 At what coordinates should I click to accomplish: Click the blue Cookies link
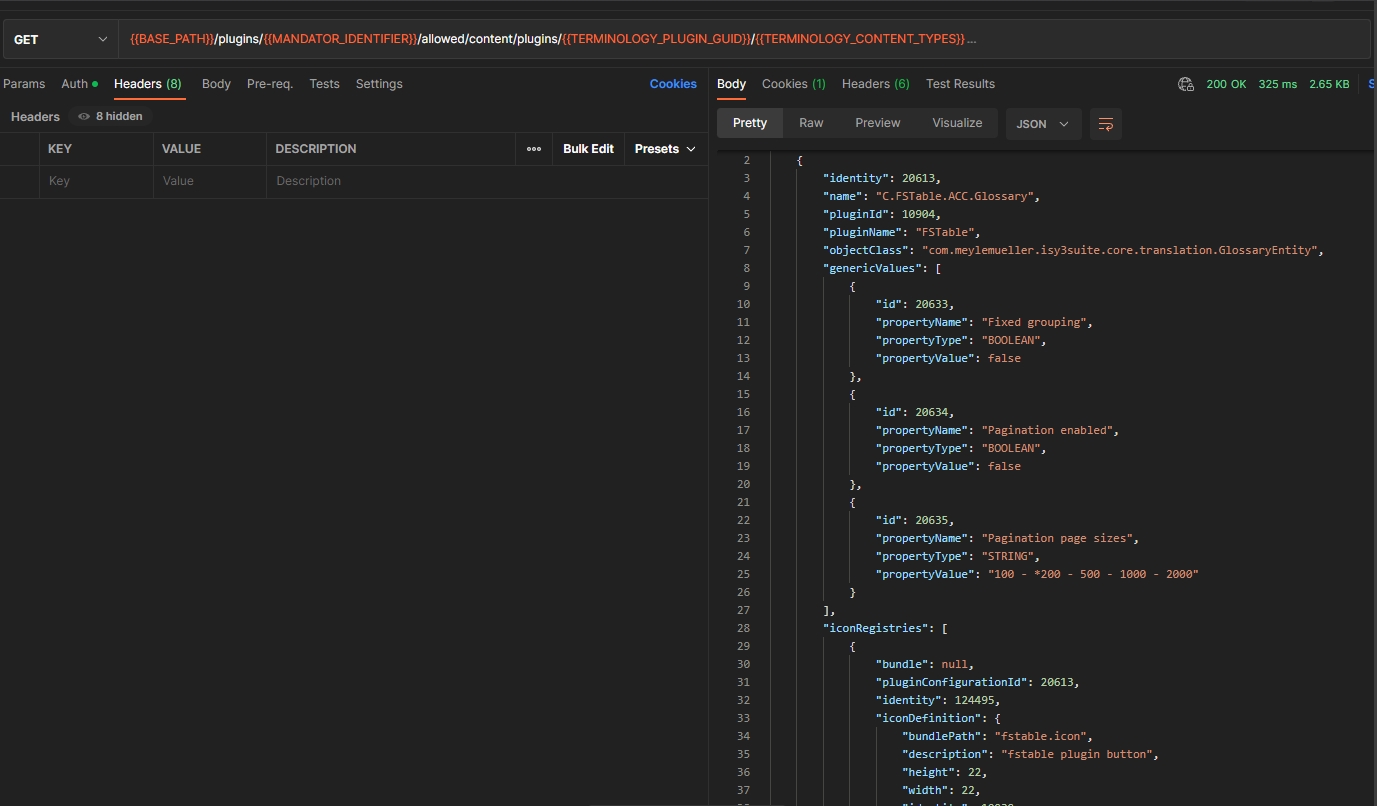(673, 84)
